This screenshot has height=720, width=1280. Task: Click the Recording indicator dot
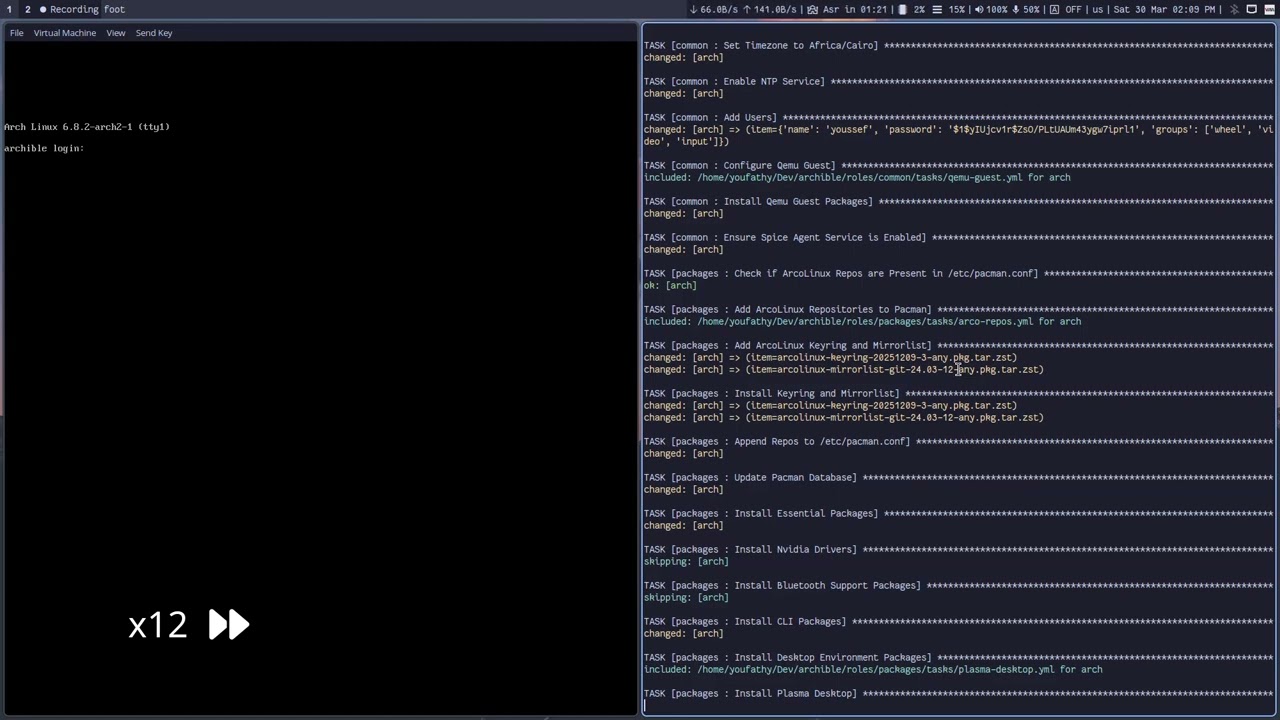[x=43, y=9]
